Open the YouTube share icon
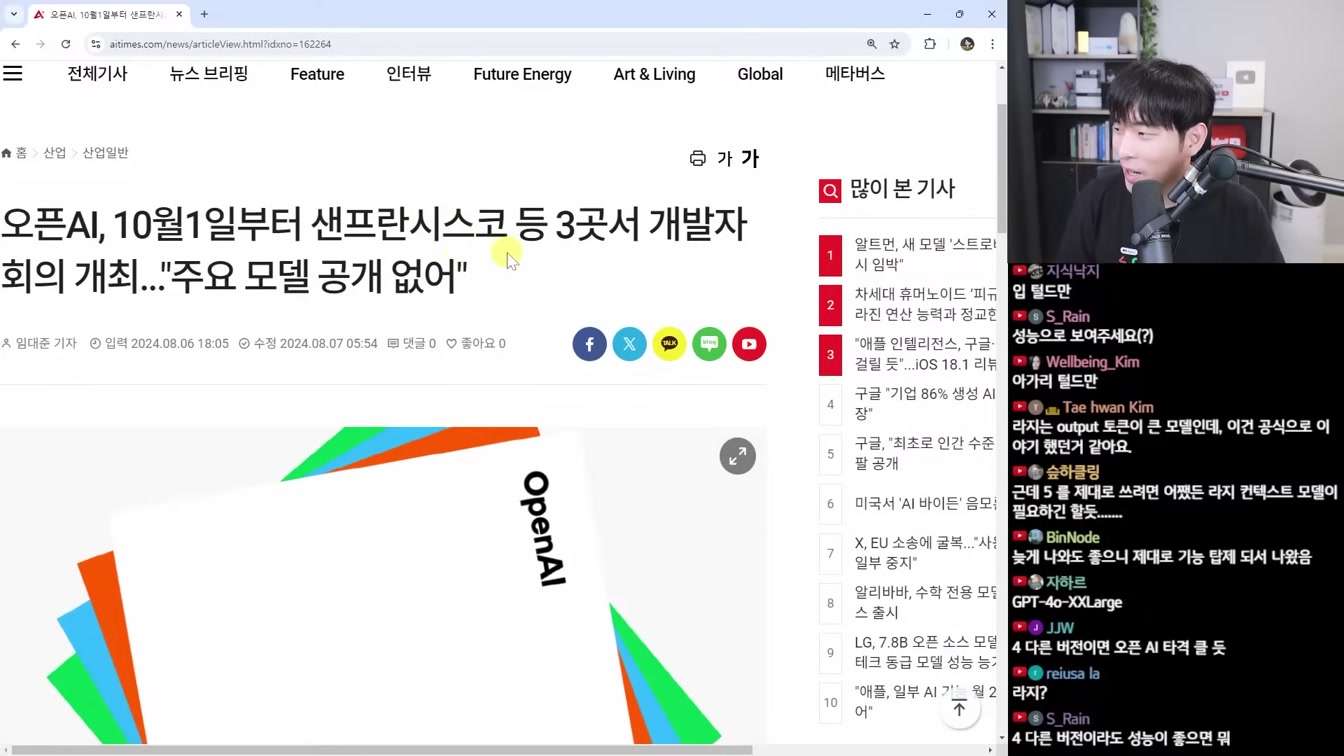This screenshot has width=1344, height=756. point(749,344)
